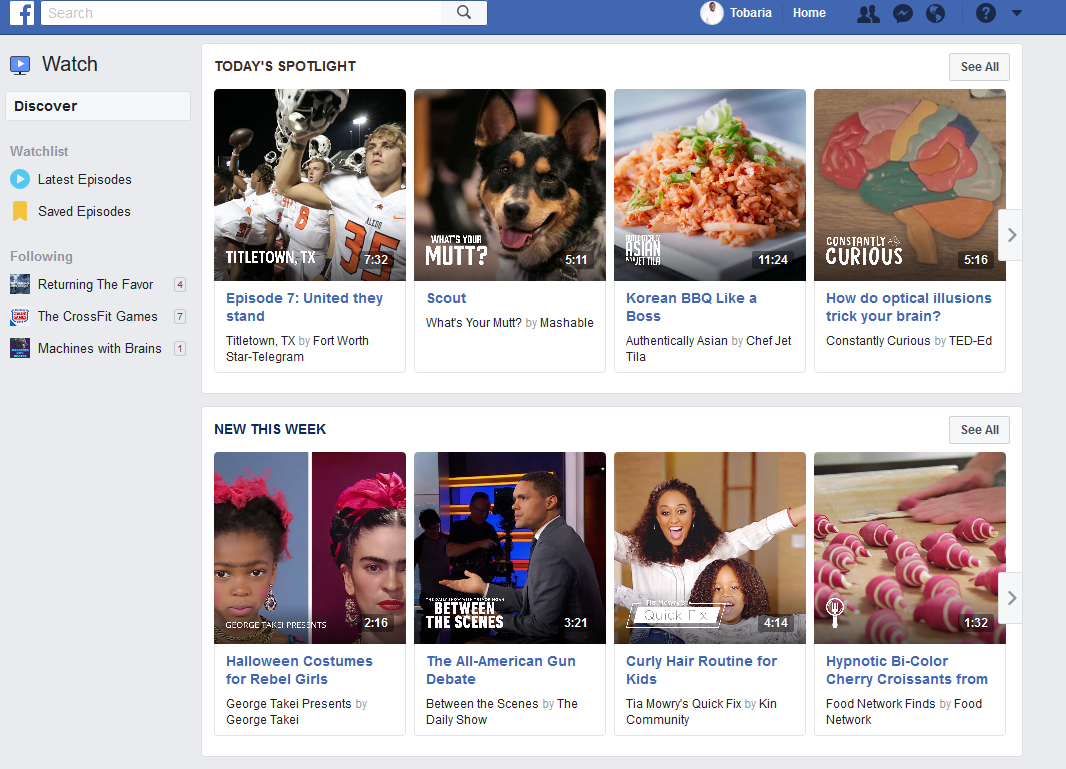Click See All for New This Week
Screen dimensions: 1066x769
pyautogui.click(x=980, y=430)
